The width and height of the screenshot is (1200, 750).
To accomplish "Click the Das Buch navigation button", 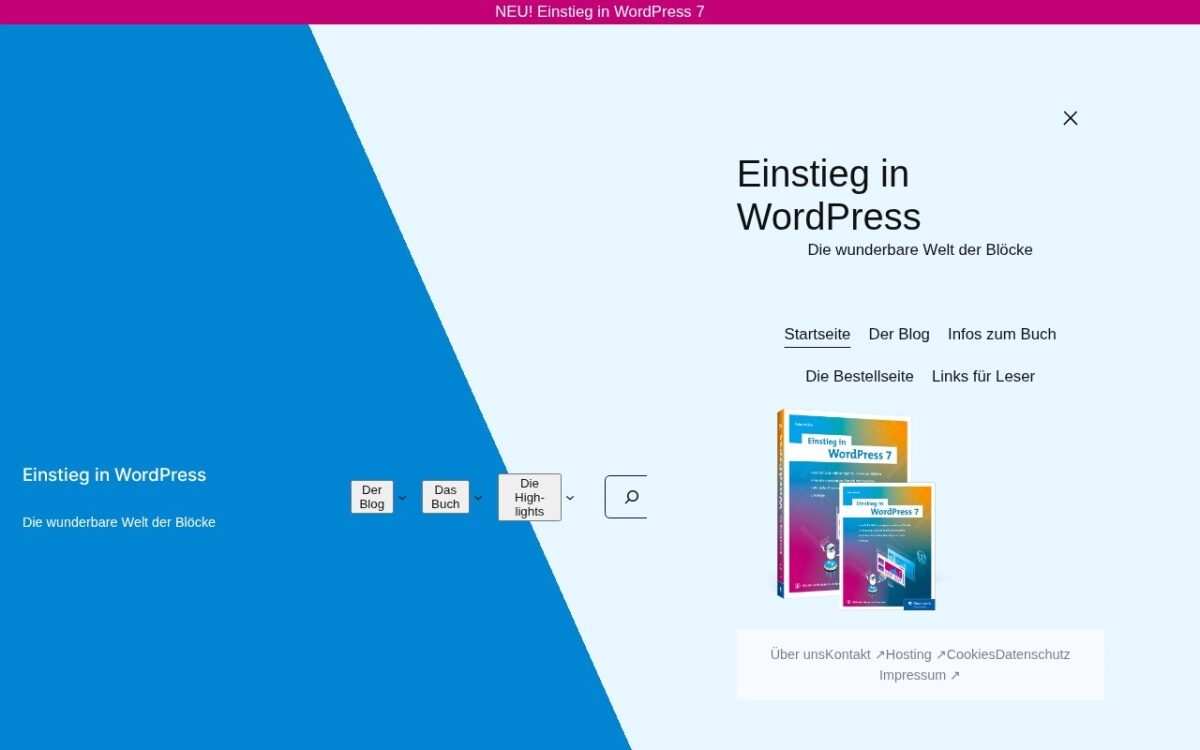I will (446, 497).
